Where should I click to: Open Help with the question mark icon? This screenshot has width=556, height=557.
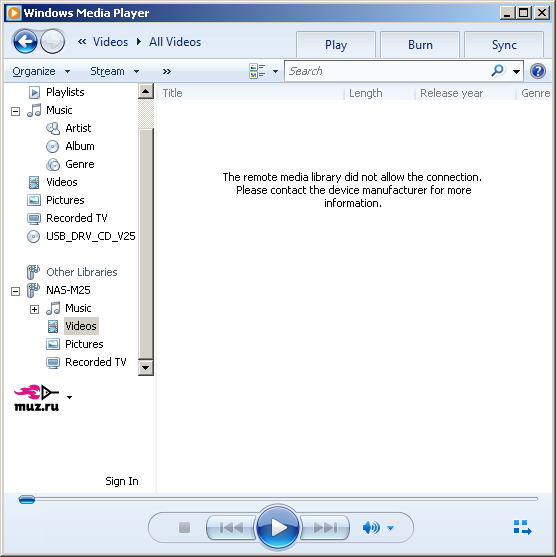coord(538,71)
